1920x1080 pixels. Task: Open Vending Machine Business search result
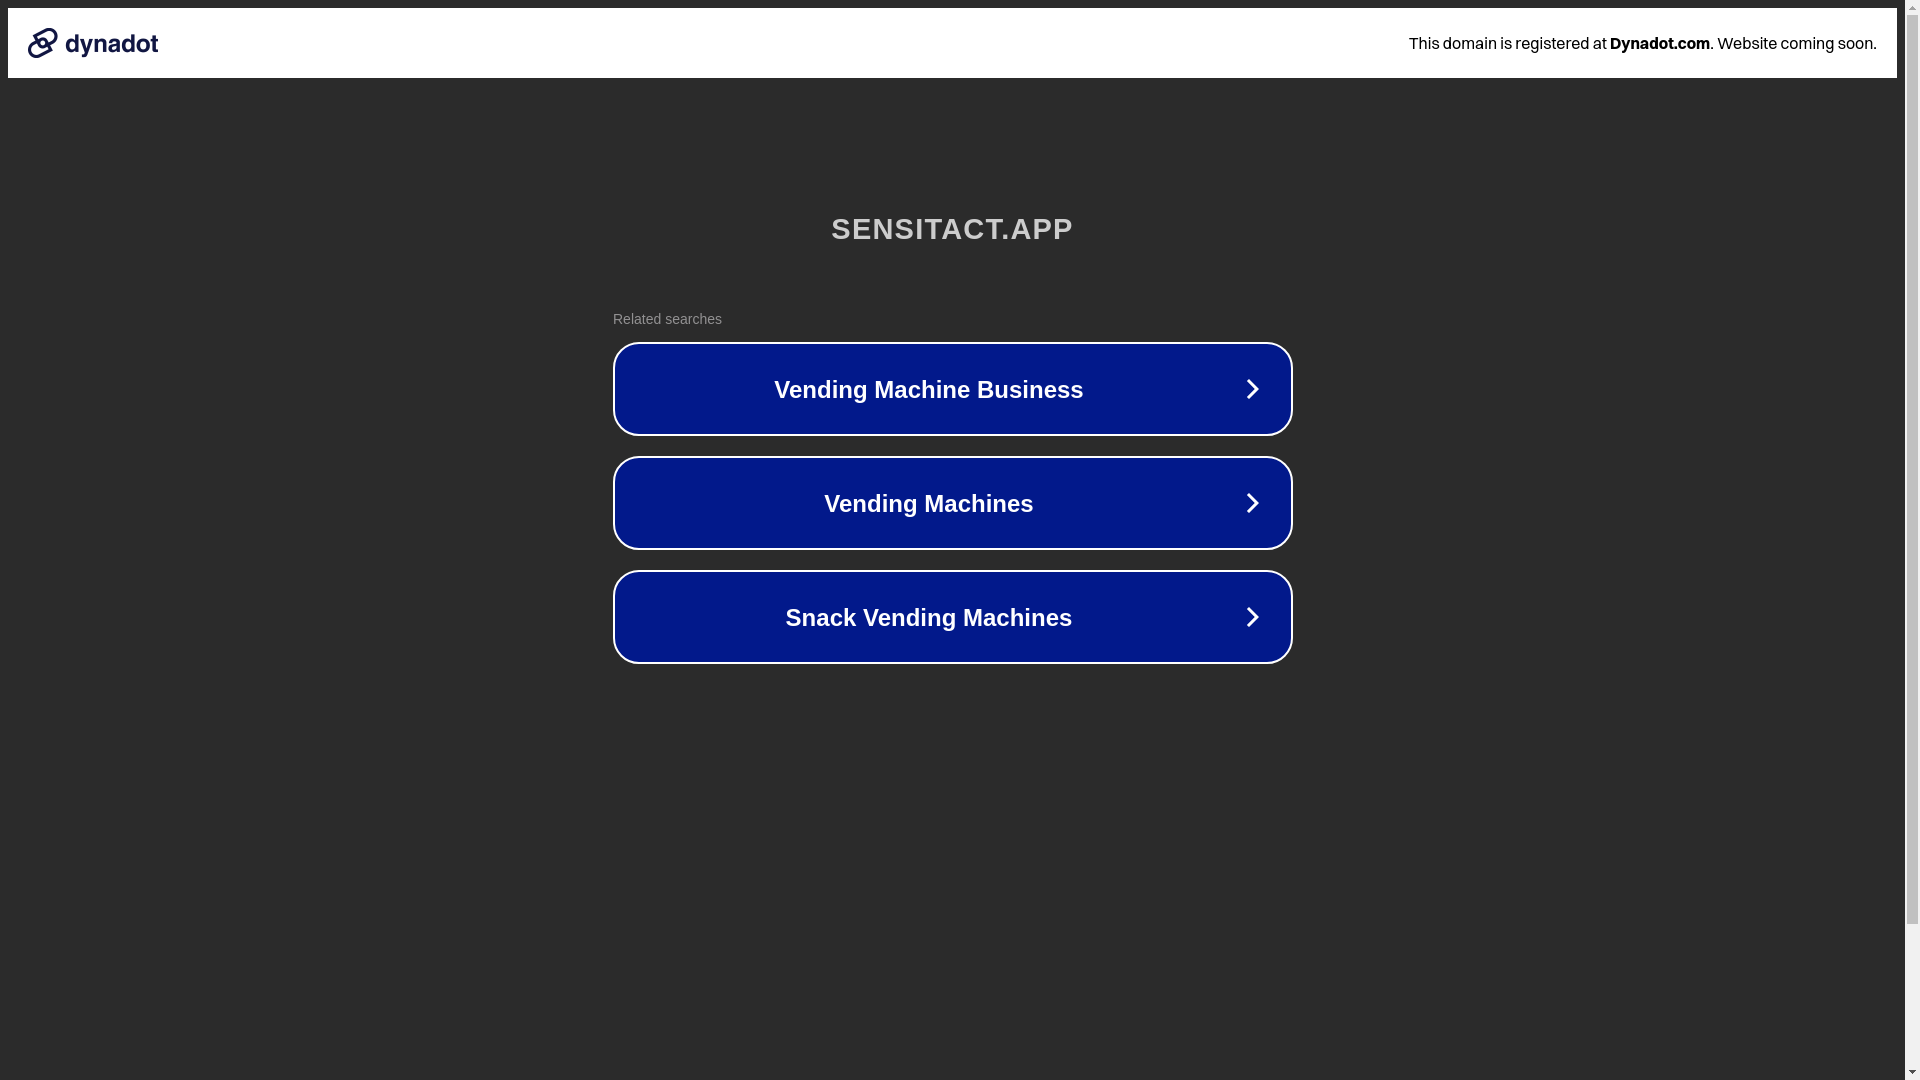coord(952,389)
